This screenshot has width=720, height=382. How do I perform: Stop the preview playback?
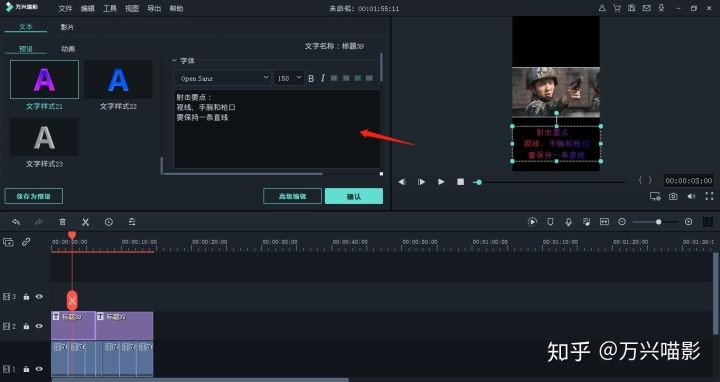click(461, 182)
